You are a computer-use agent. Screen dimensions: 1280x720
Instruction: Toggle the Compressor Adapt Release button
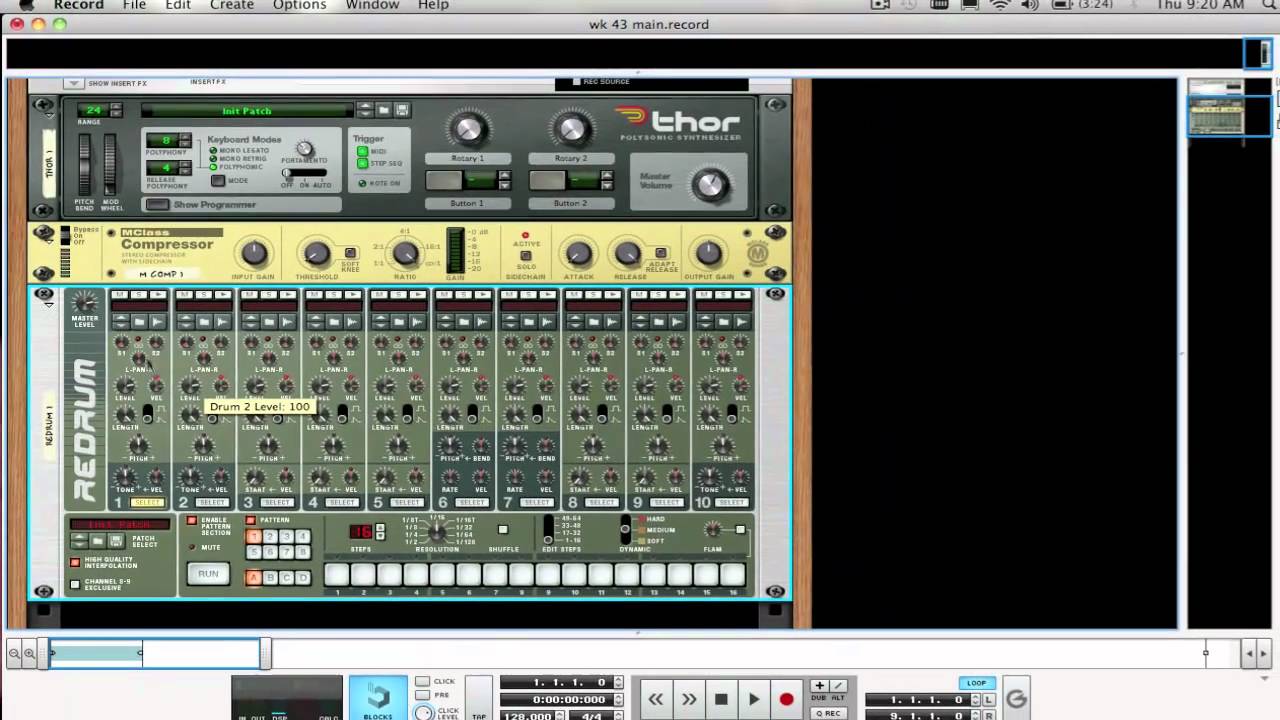660,254
